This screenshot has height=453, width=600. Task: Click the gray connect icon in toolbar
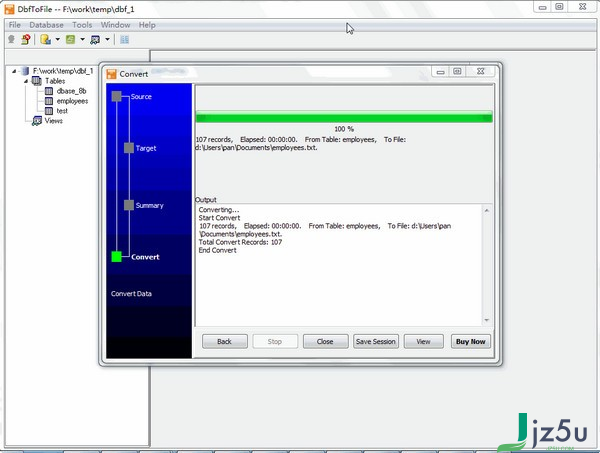[x=11, y=39]
